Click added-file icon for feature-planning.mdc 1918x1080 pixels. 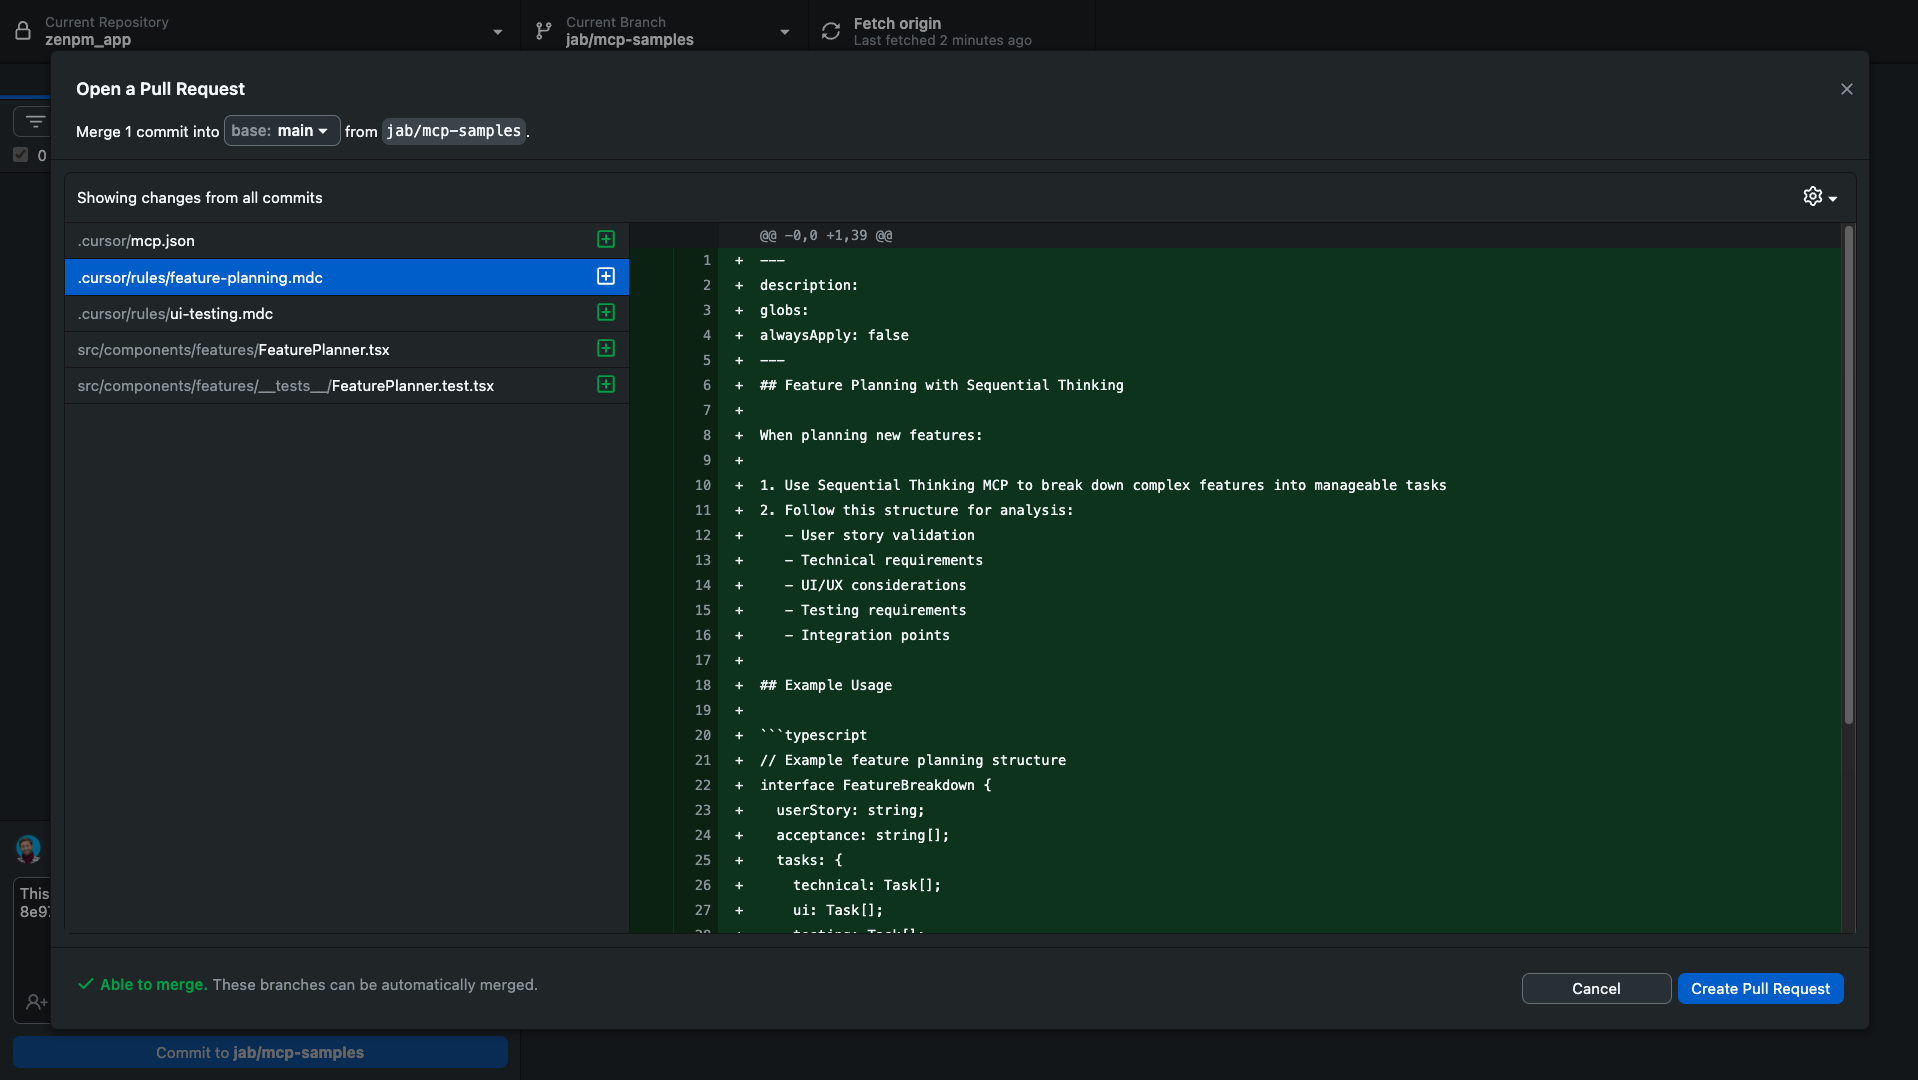pyautogui.click(x=606, y=277)
